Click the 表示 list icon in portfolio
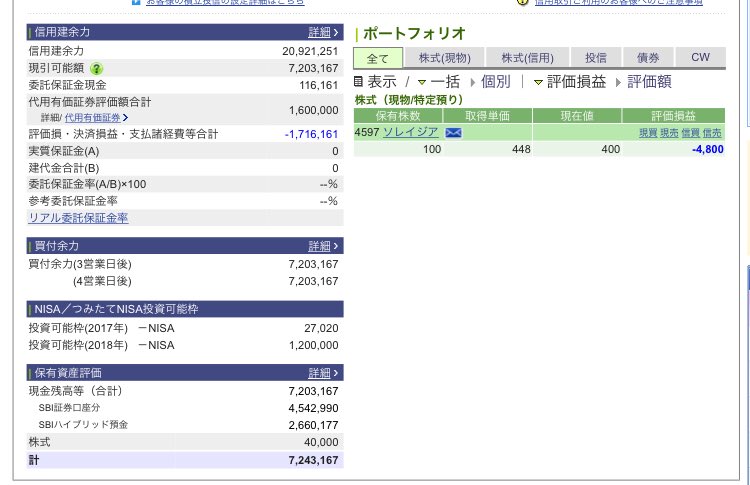Image resolution: width=750 pixels, height=485 pixels. coord(358,82)
